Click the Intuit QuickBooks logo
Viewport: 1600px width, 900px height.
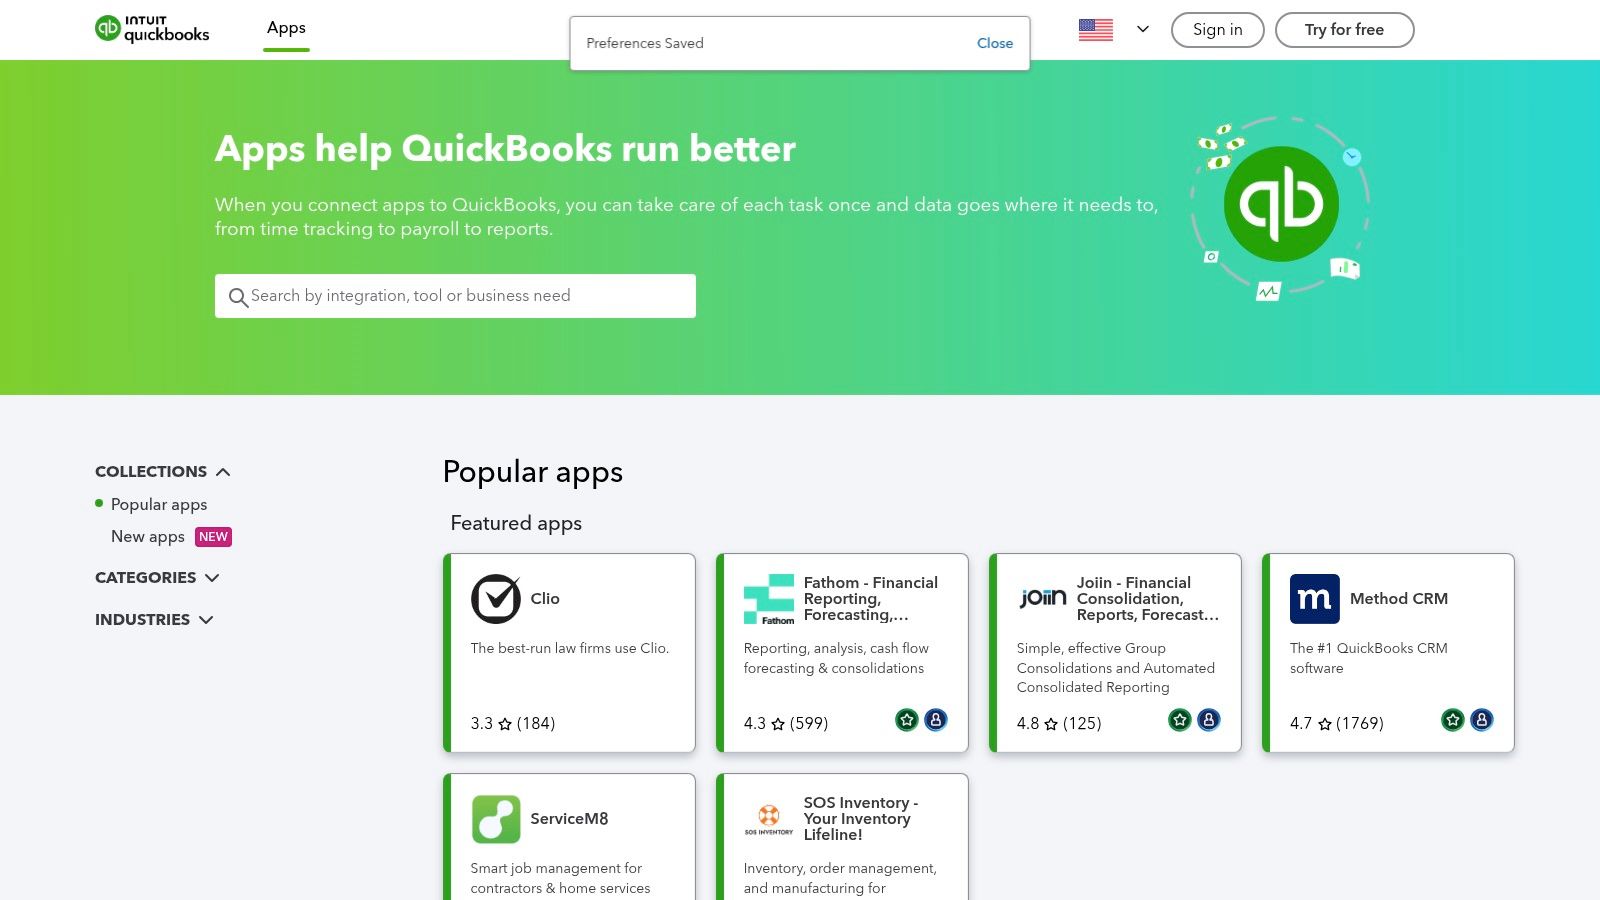pyautogui.click(x=152, y=29)
